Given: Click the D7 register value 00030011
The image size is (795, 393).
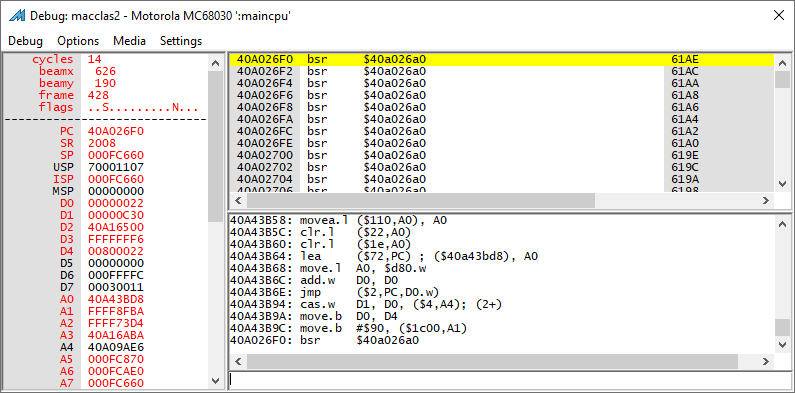Looking at the screenshot, I should 116,288.
